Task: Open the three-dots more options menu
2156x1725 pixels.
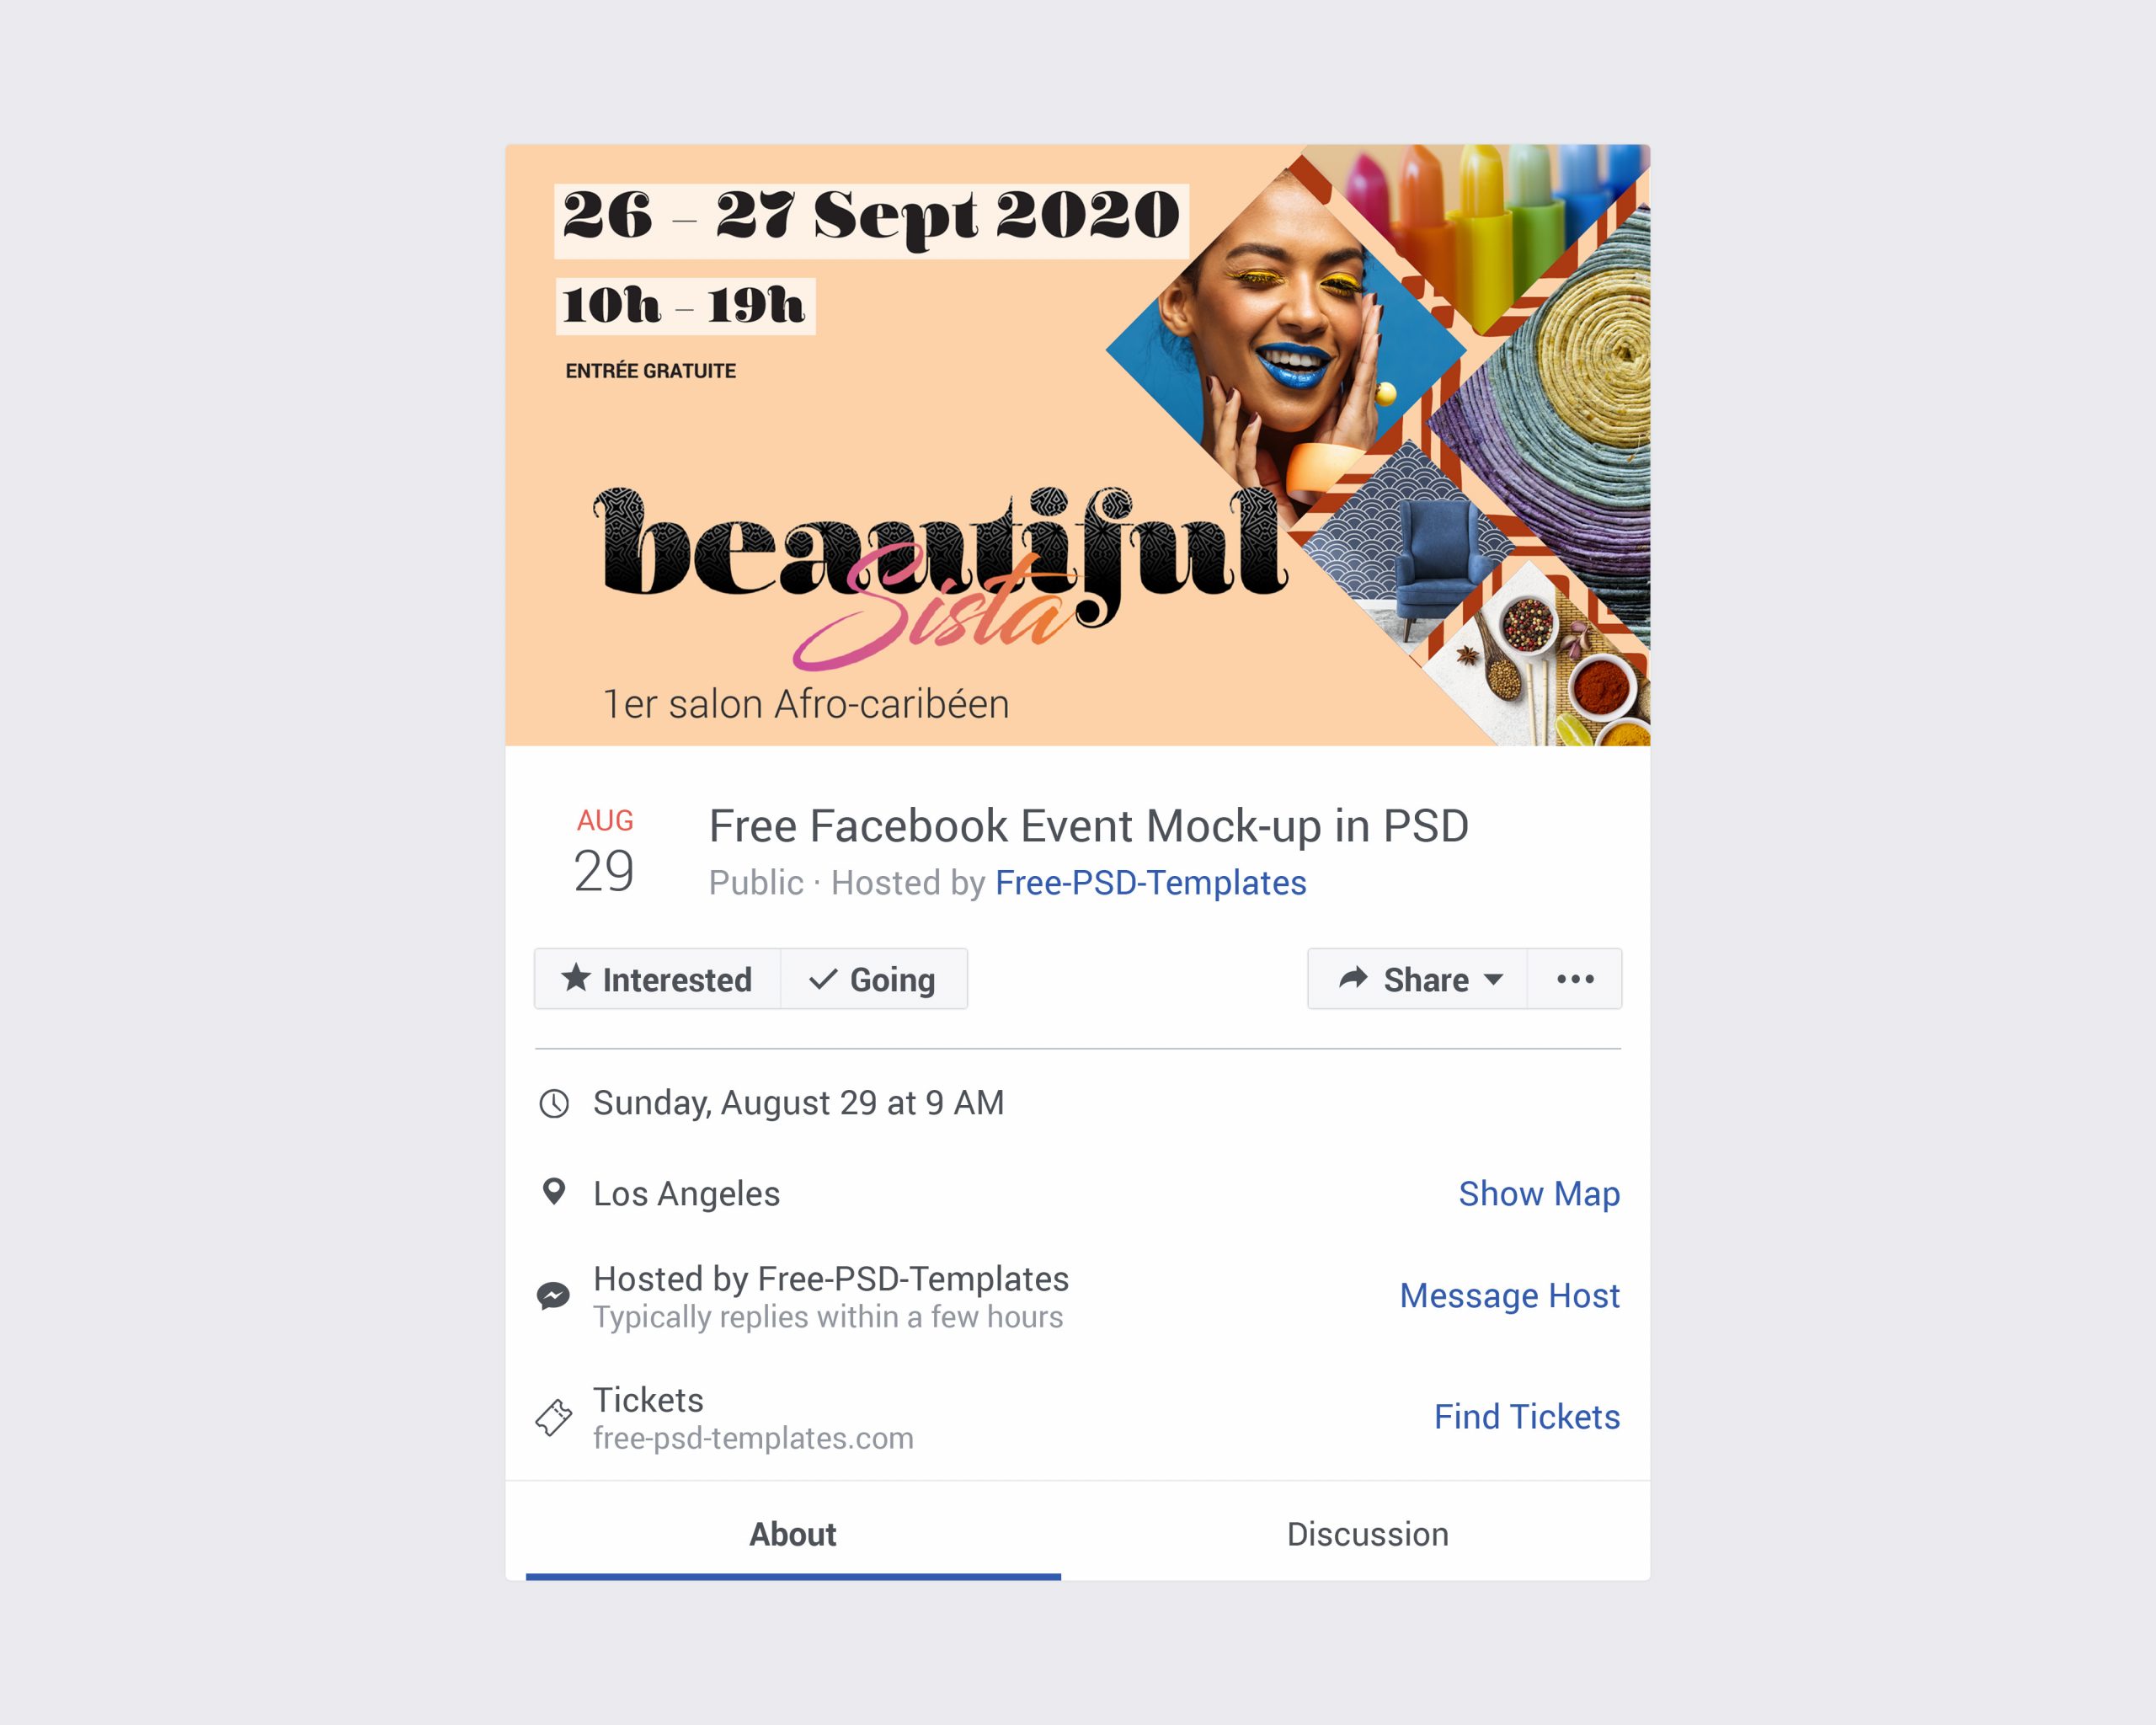Action: (x=1575, y=979)
